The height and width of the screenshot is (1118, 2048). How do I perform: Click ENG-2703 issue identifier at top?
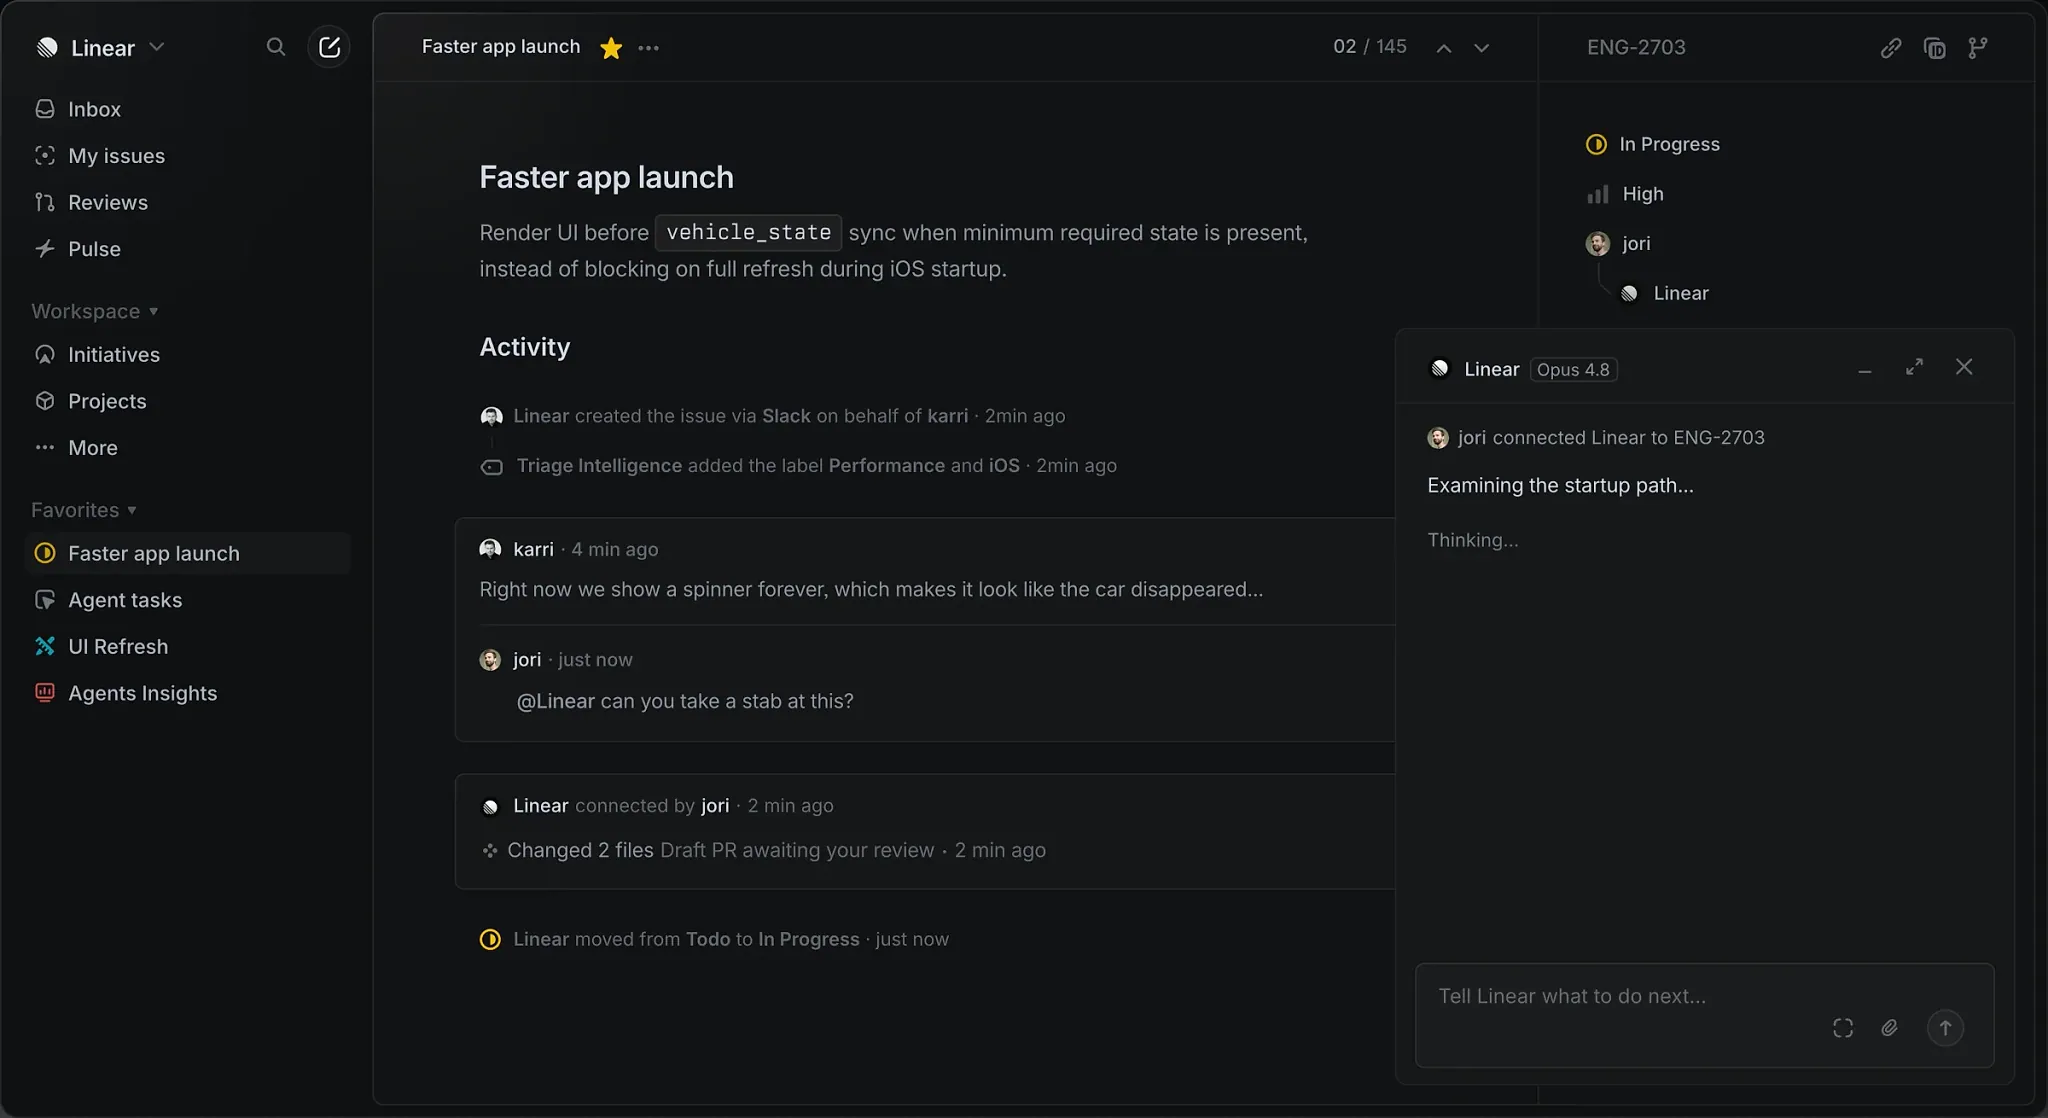tap(1636, 47)
